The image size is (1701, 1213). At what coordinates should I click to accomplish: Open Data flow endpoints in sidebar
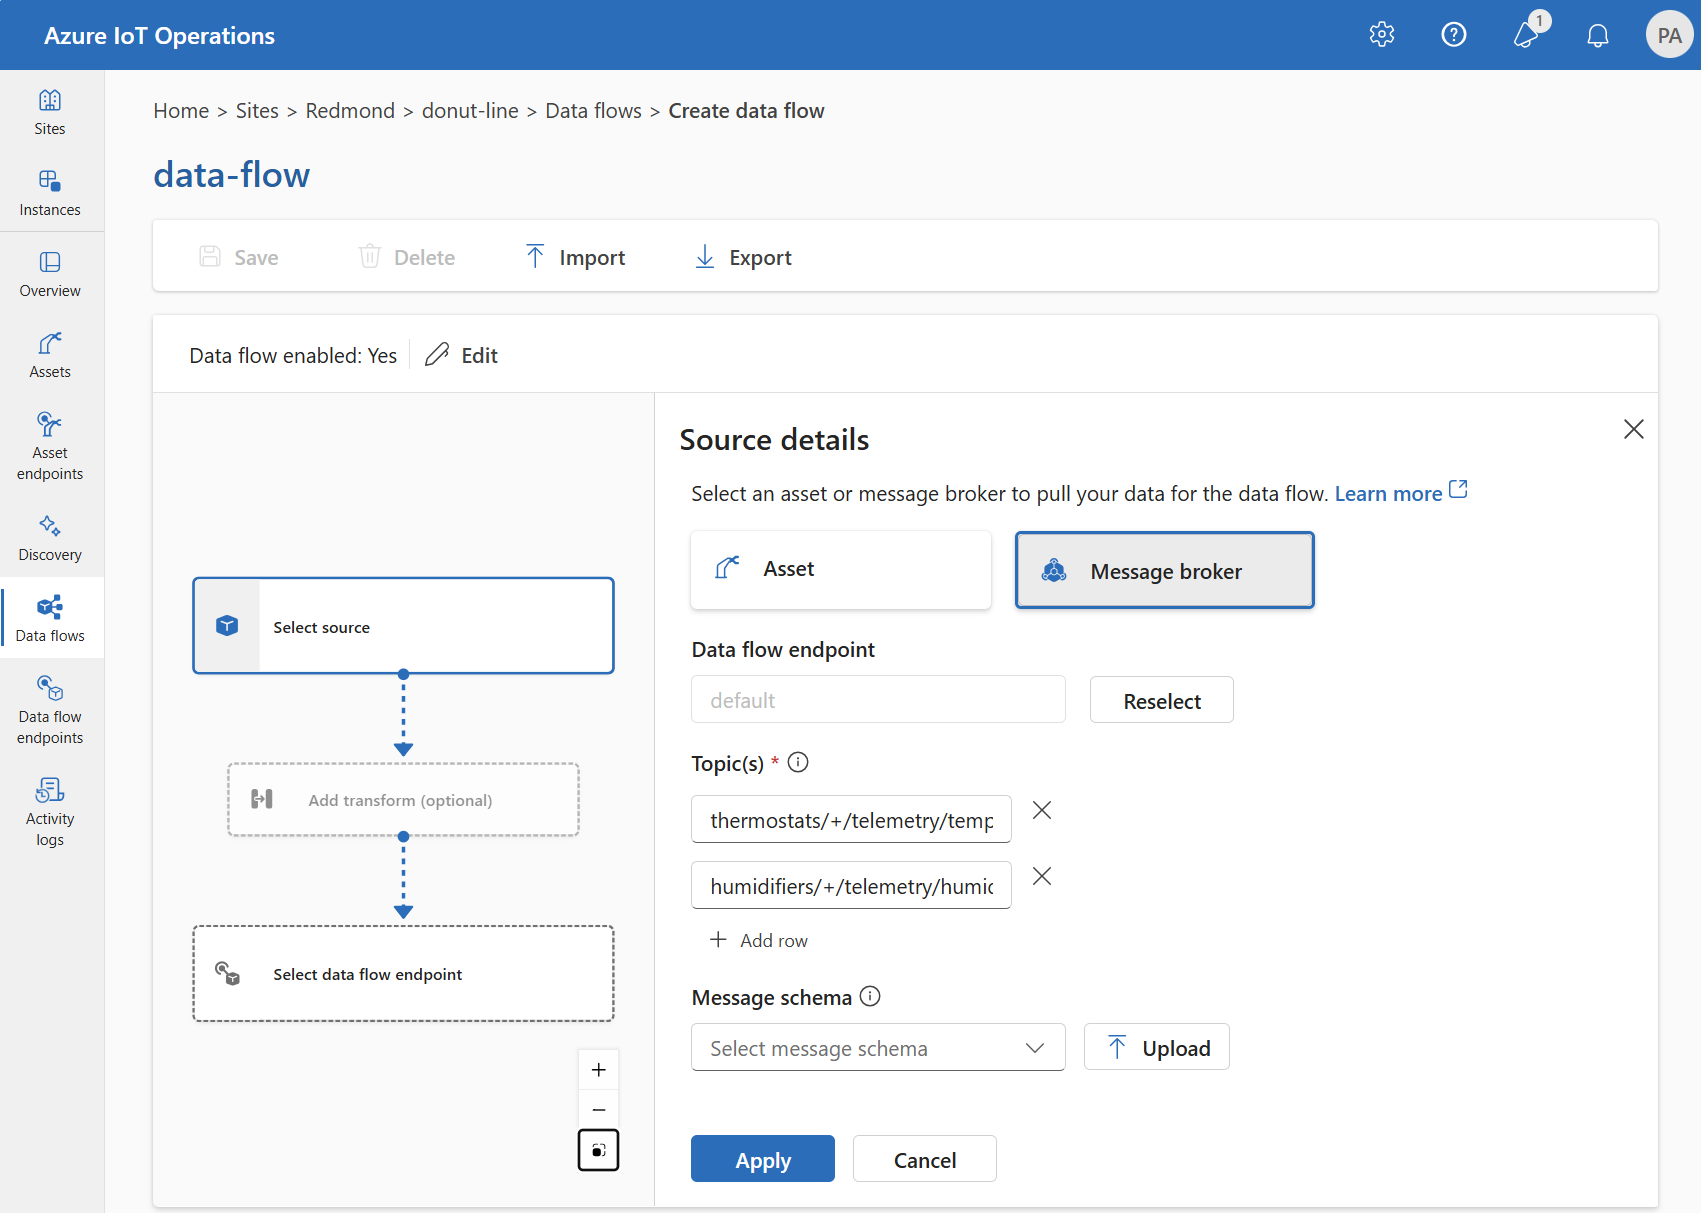coord(50,710)
